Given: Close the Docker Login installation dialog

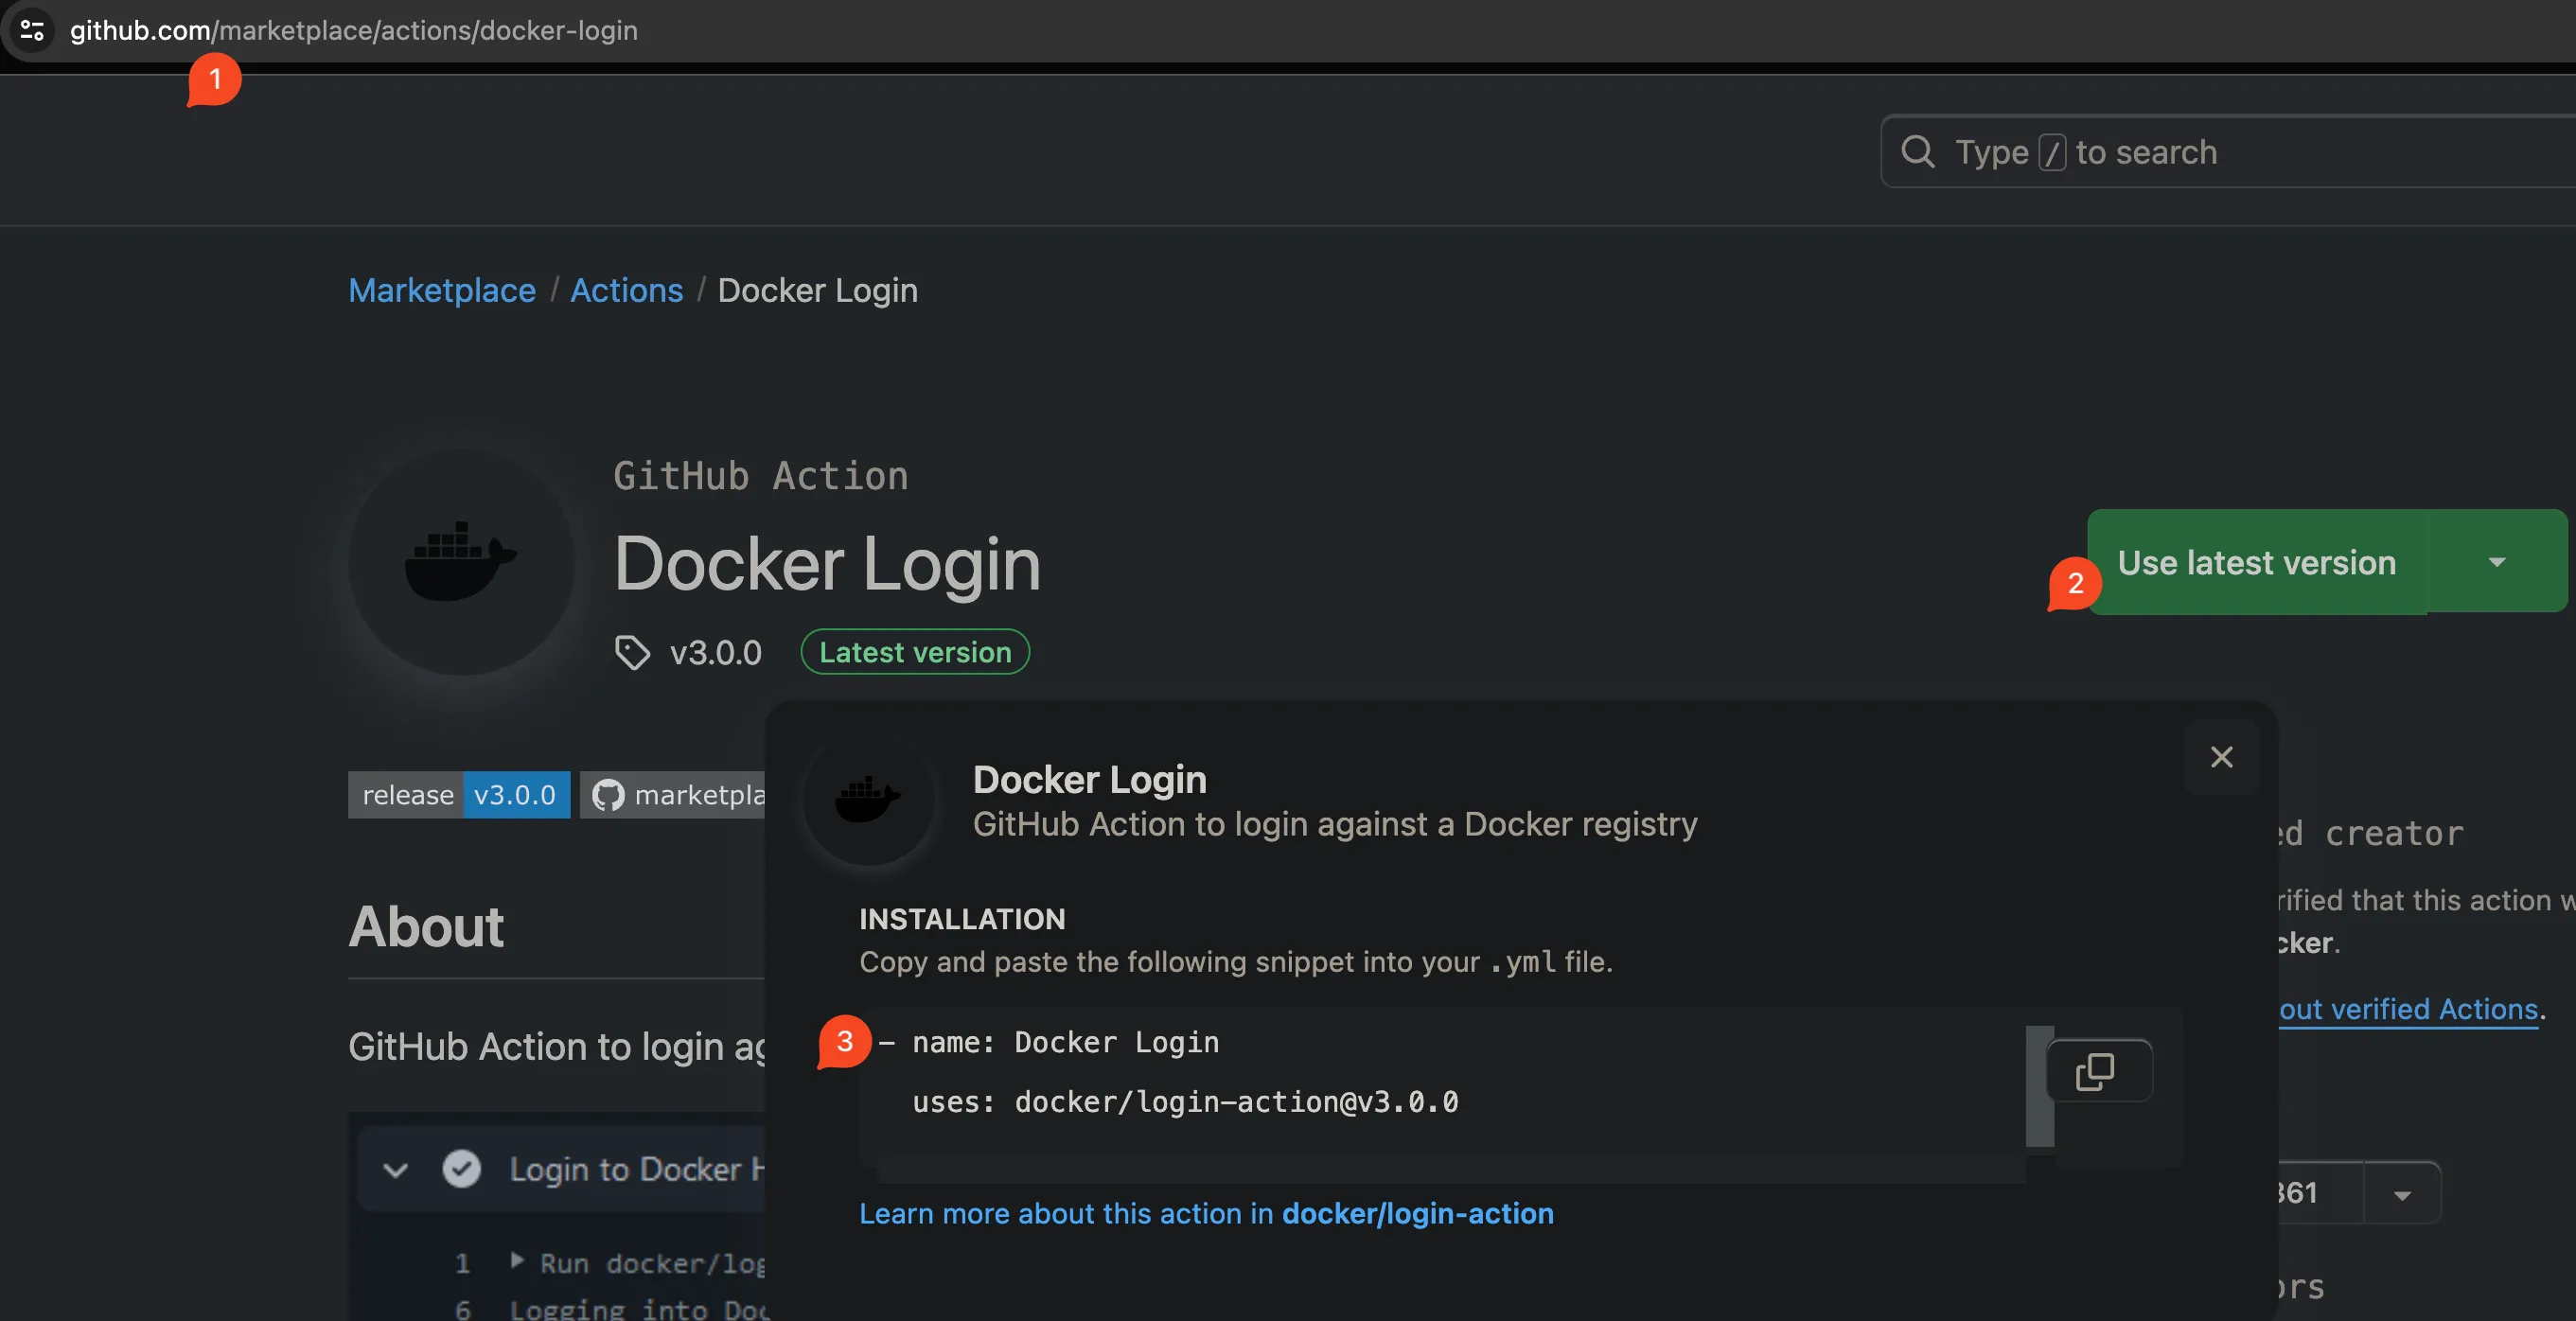Looking at the screenshot, I should pyautogui.click(x=2221, y=757).
